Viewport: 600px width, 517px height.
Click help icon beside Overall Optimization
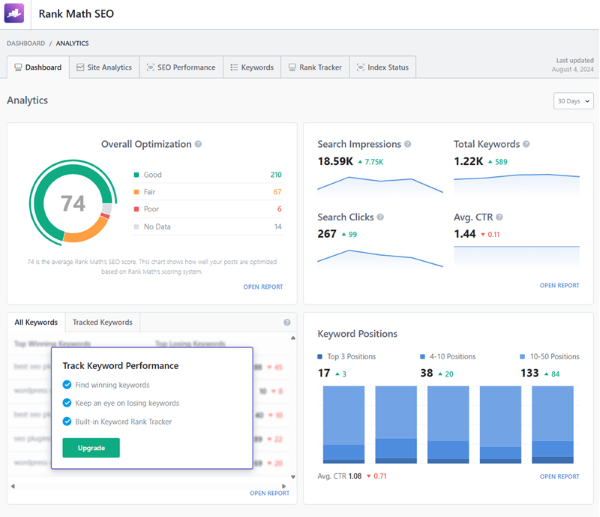tap(199, 145)
